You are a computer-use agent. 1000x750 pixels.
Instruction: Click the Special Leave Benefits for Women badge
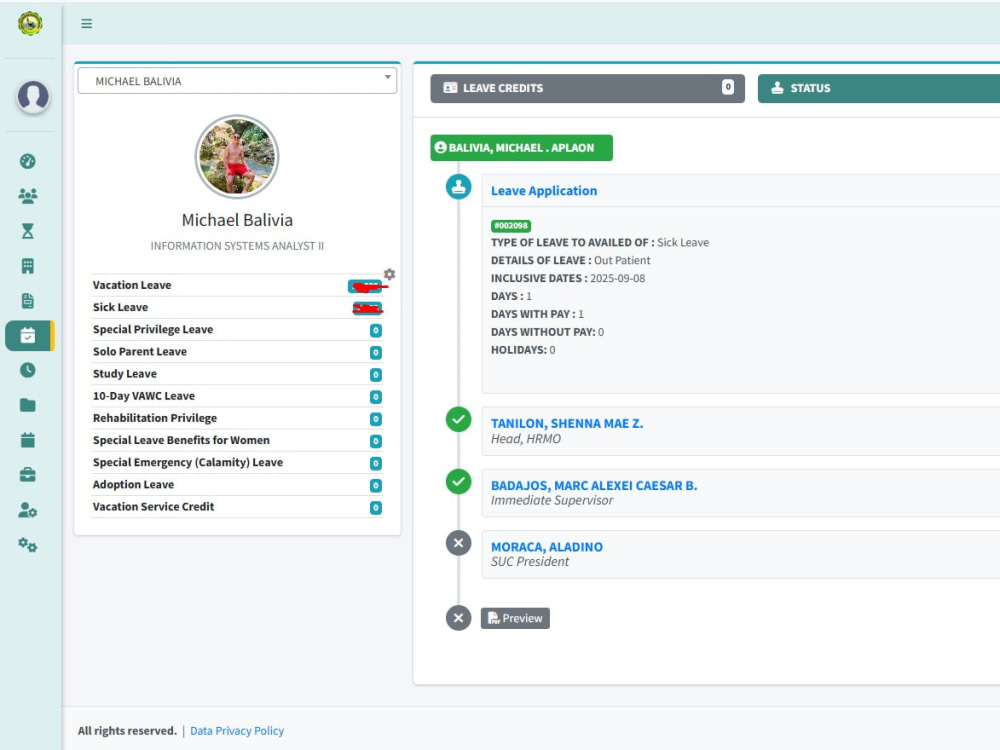376,441
